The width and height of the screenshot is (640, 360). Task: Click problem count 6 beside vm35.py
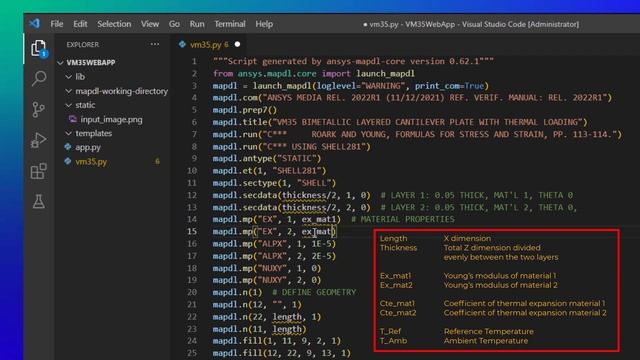[x=157, y=162]
